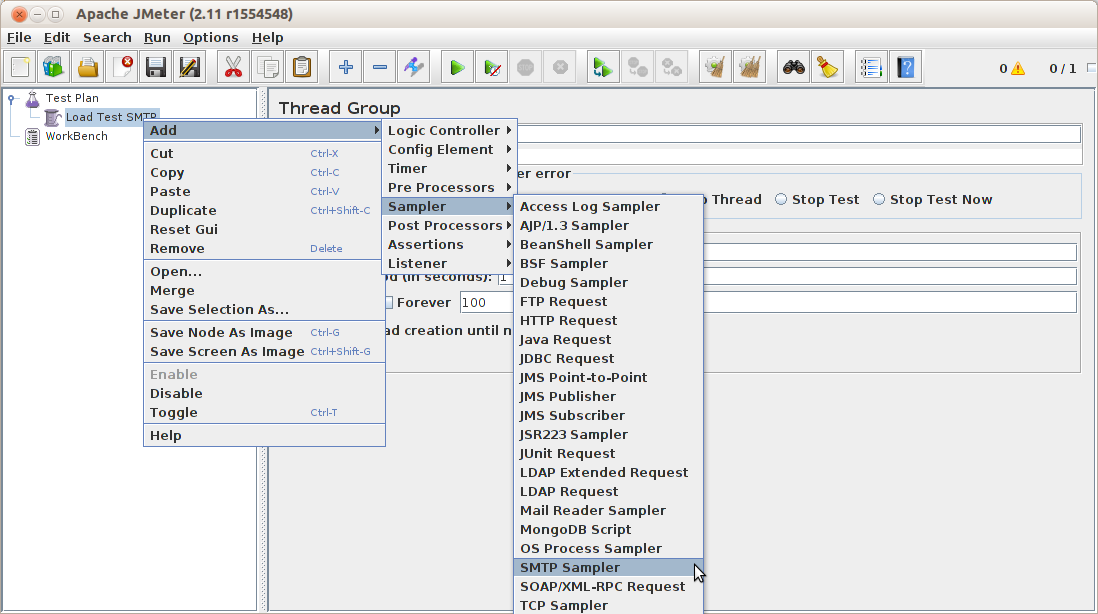Click the Copy toolbar icon
The image size is (1098, 614).
267,68
